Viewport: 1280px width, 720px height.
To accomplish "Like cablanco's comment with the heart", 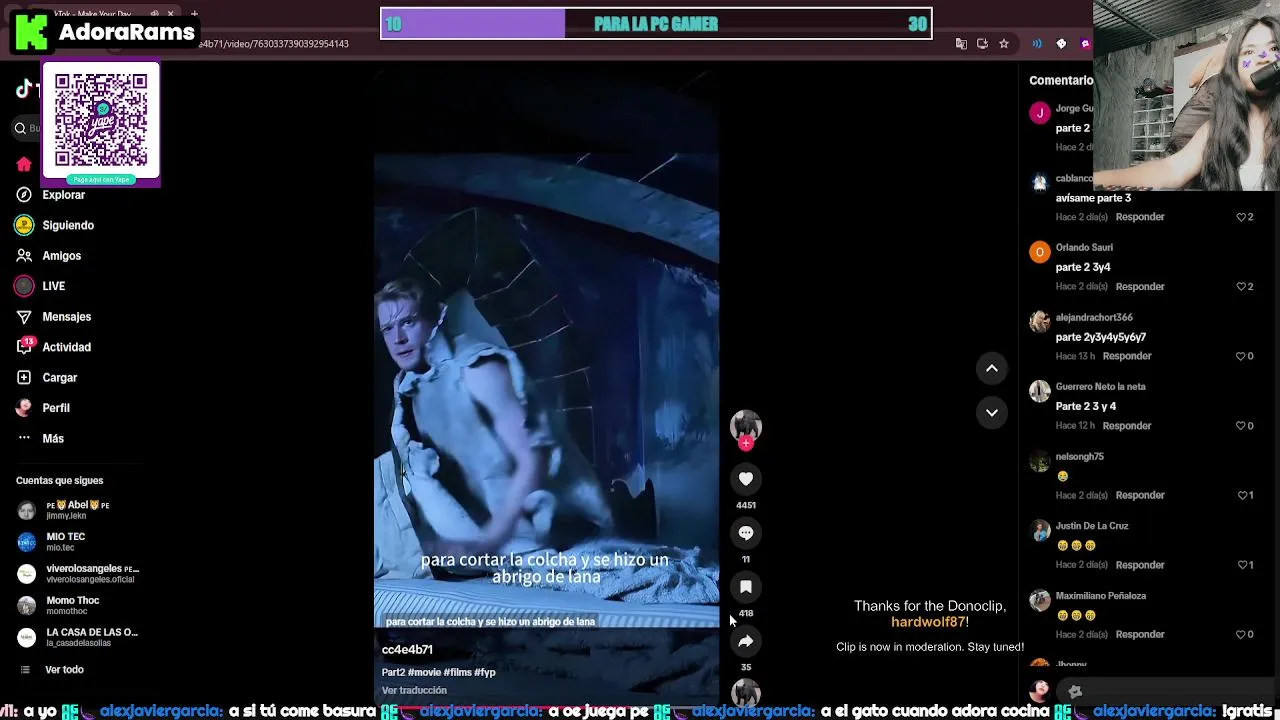I will [1241, 217].
